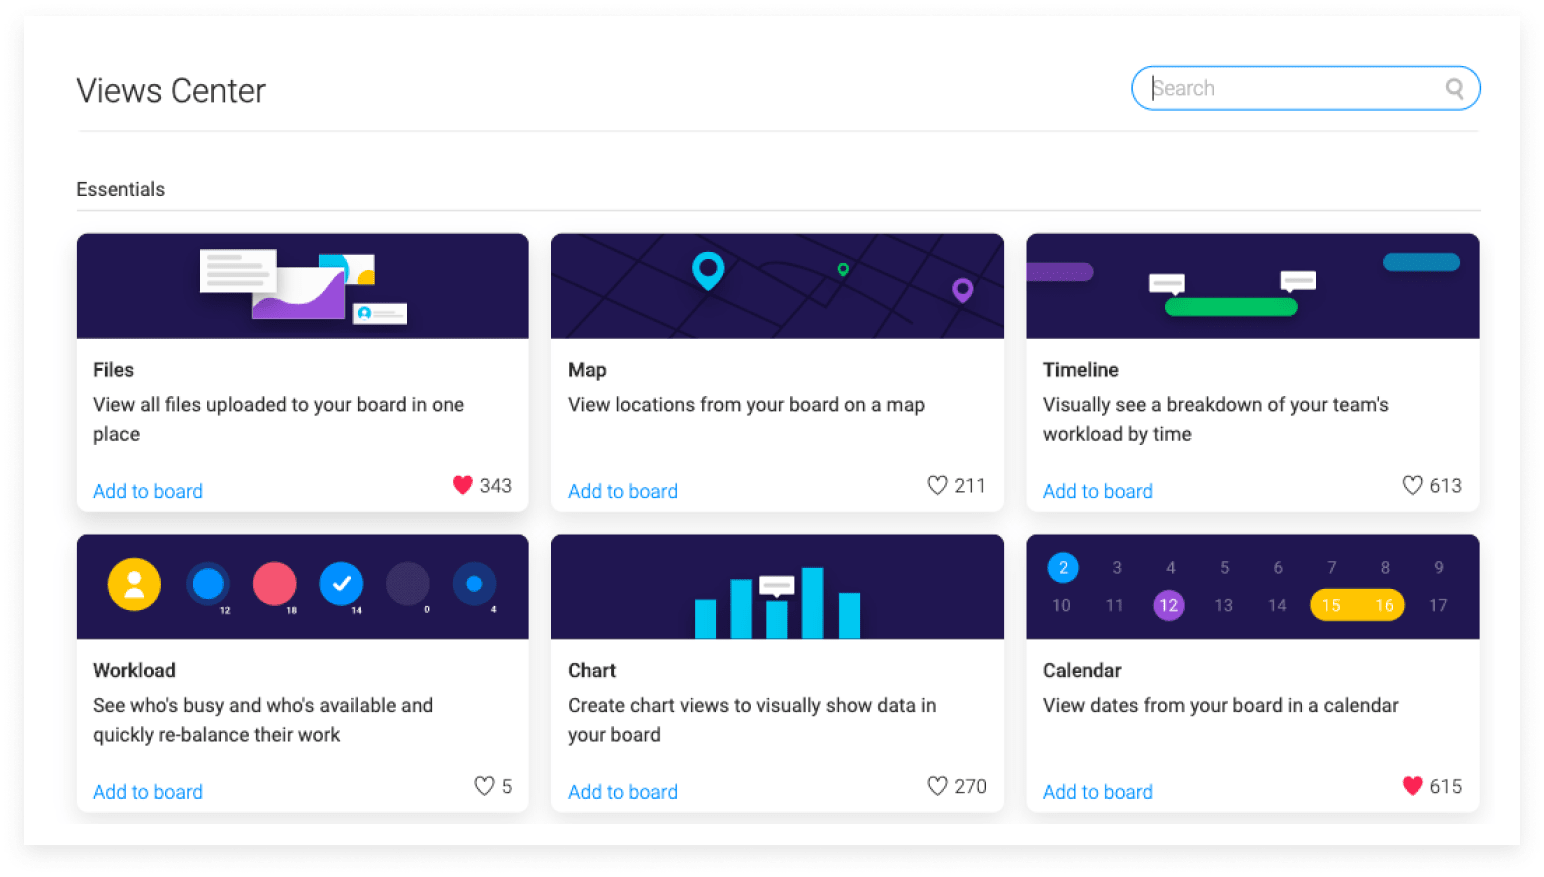Add the Timeline view to board

point(1098,491)
